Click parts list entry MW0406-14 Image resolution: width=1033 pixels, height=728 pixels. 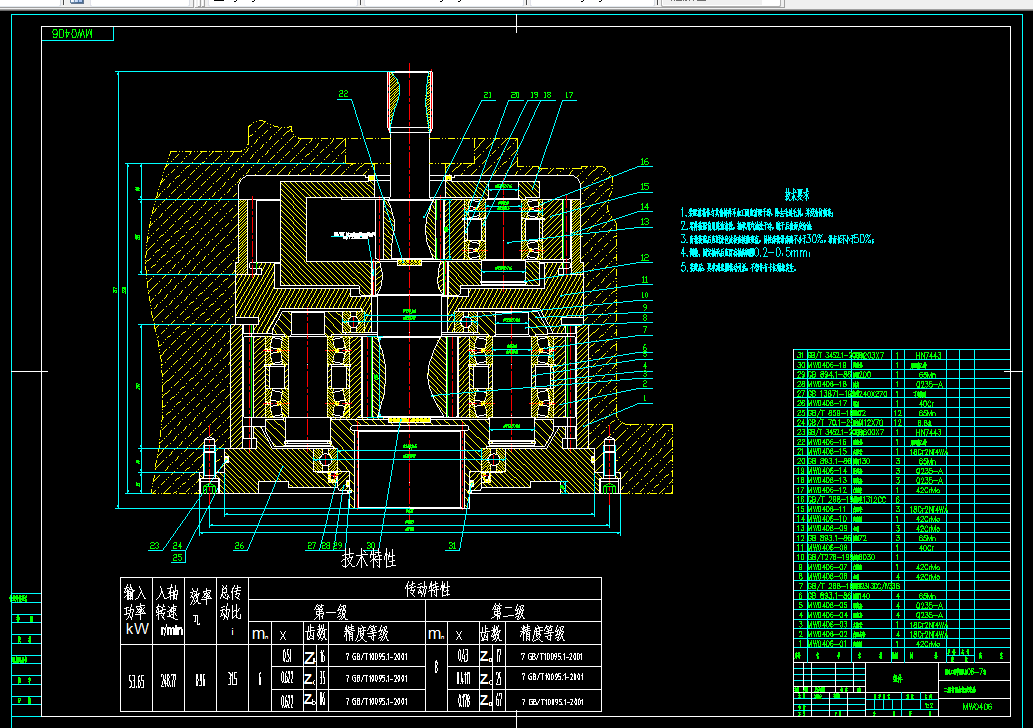pyautogui.click(x=827, y=471)
